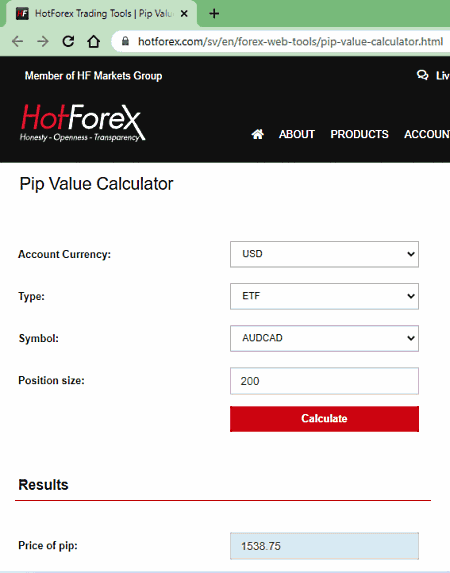This screenshot has width=450, height=573.
Task: Close the HotForex Trading Tools tab
Action: coord(184,14)
